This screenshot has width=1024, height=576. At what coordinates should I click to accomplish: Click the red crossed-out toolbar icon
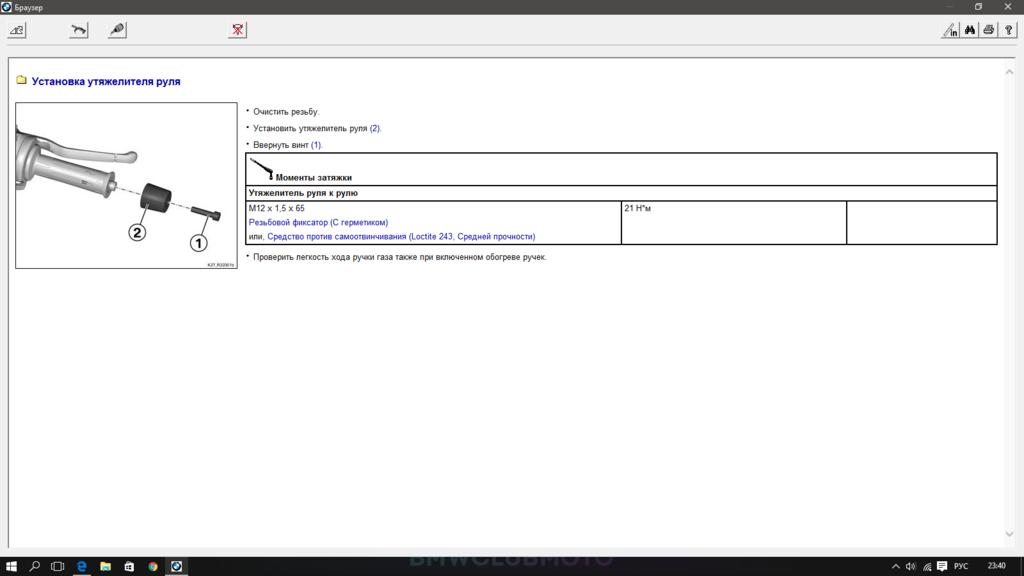237,30
